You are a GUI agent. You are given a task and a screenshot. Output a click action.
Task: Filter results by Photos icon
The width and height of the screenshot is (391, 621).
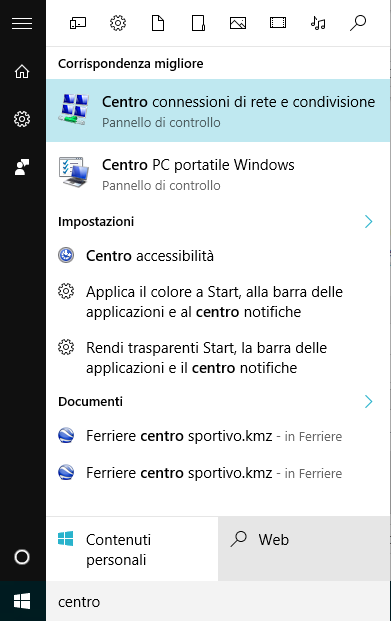[x=238, y=23]
